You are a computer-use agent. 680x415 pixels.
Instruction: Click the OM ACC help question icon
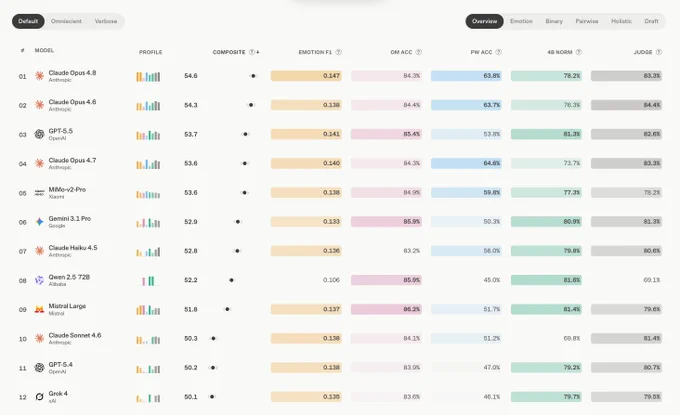coord(418,52)
